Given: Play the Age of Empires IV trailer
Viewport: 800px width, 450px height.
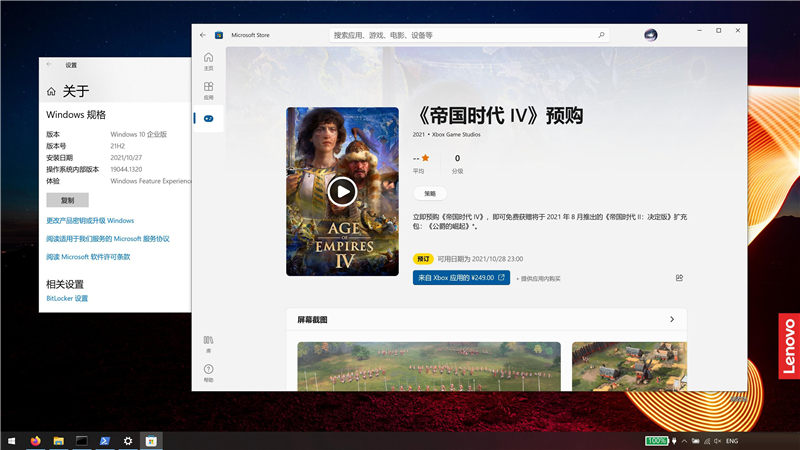Looking at the screenshot, I should [342, 190].
